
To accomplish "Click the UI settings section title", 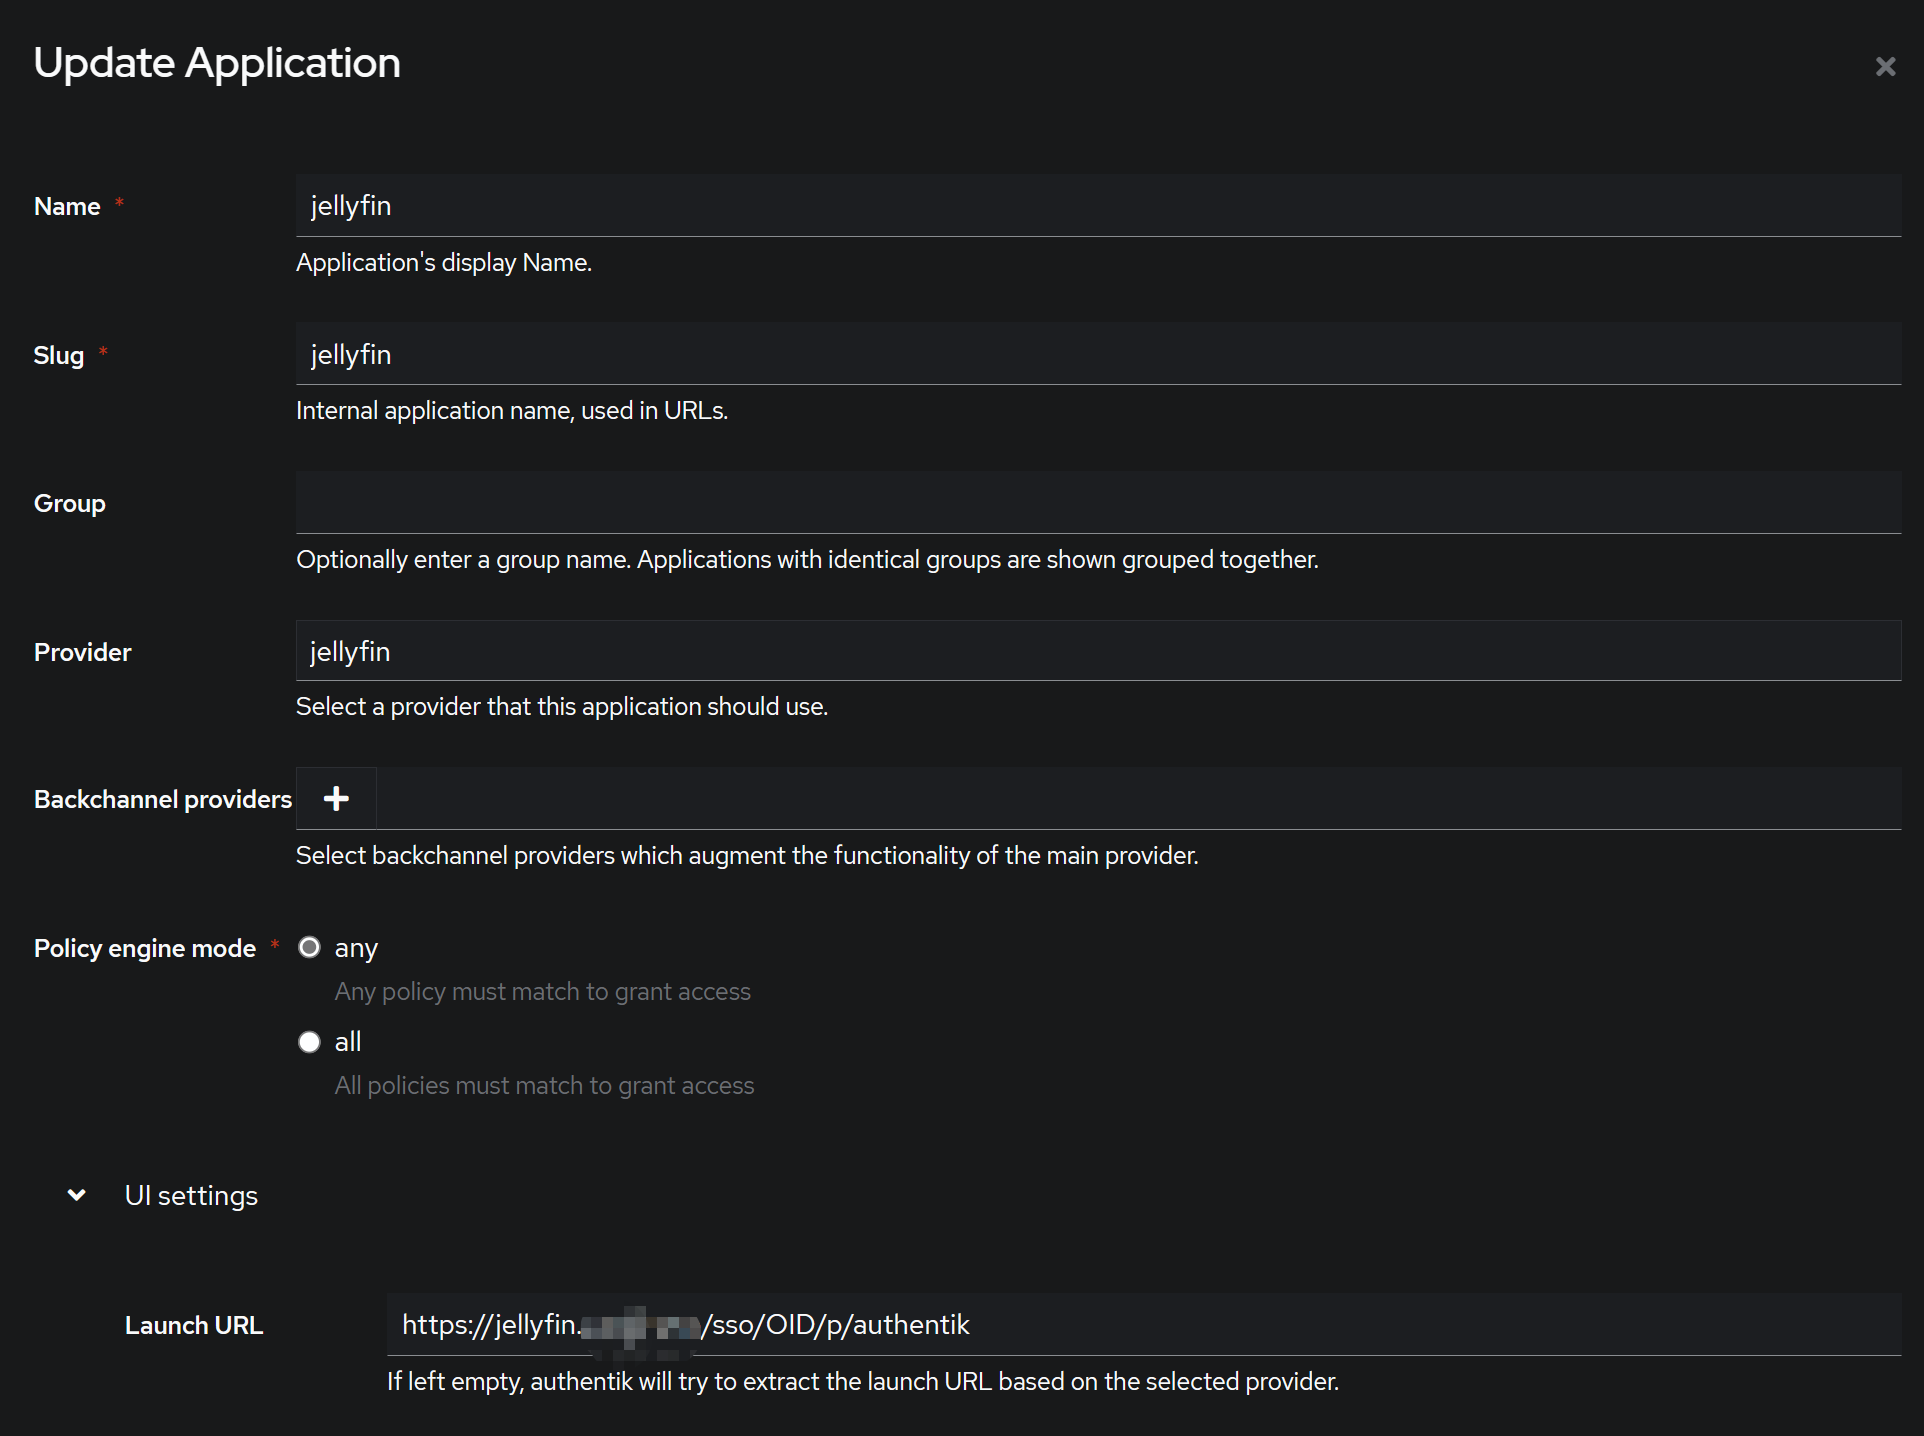I will (x=191, y=1196).
